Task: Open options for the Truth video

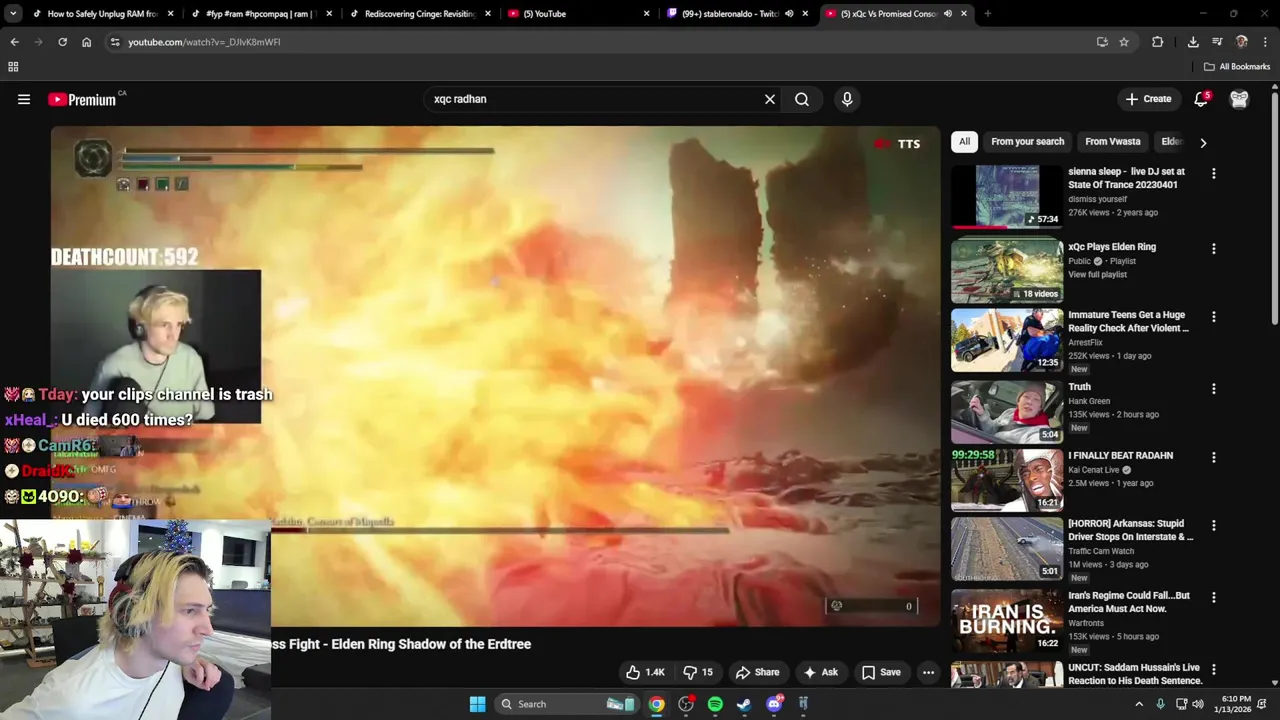Action: pyautogui.click(x=1214, y=388)
